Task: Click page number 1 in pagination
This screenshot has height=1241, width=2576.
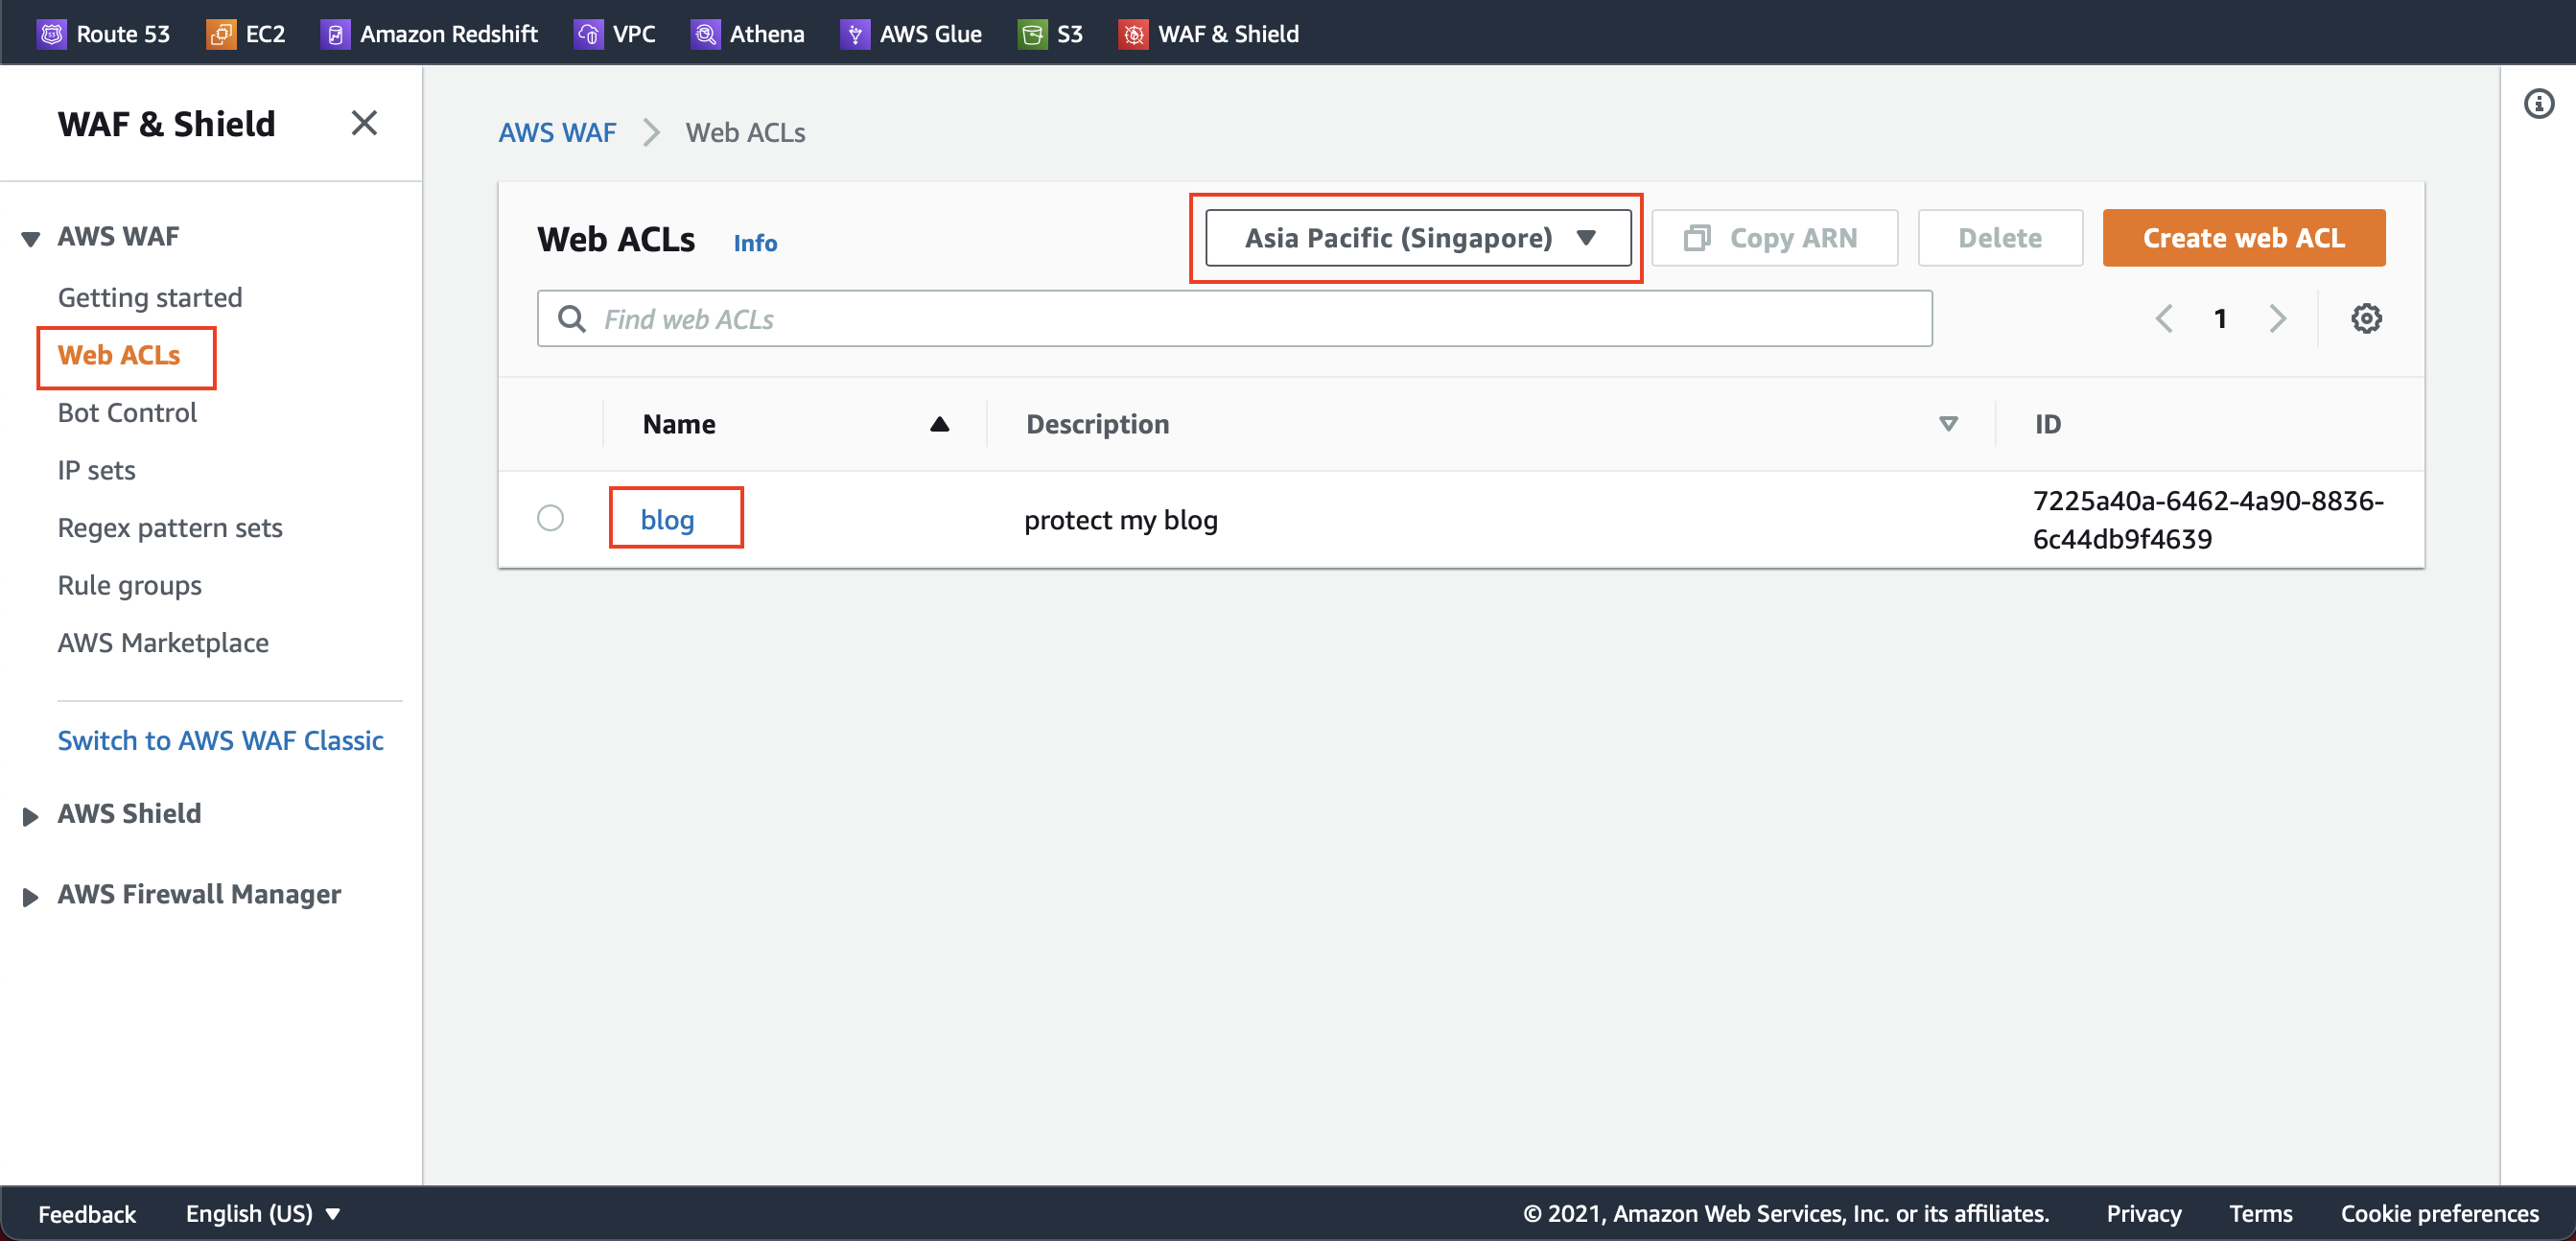Action: [2220, 318]
